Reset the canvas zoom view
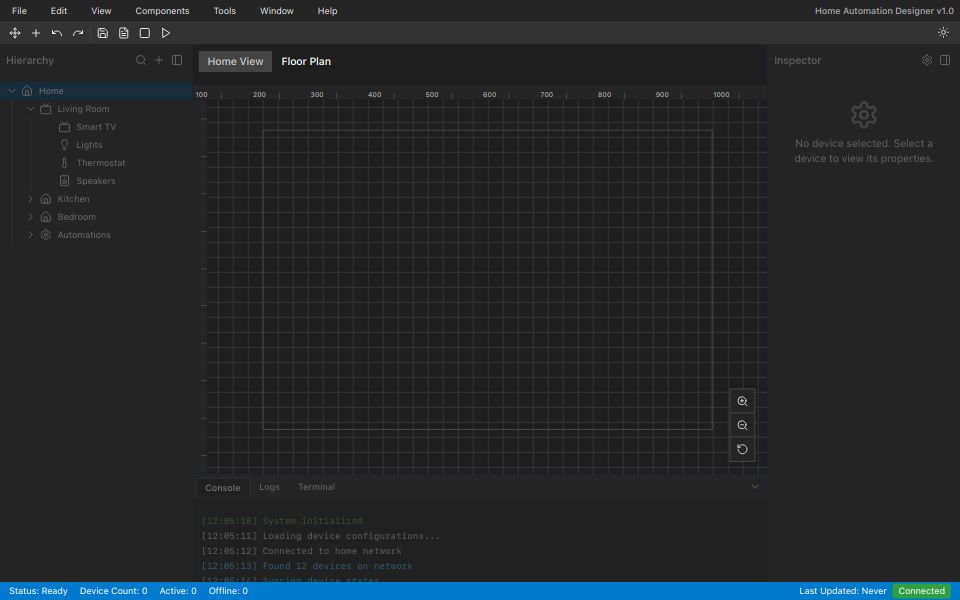This screenshot has height=600, width=960. (742, 449)
